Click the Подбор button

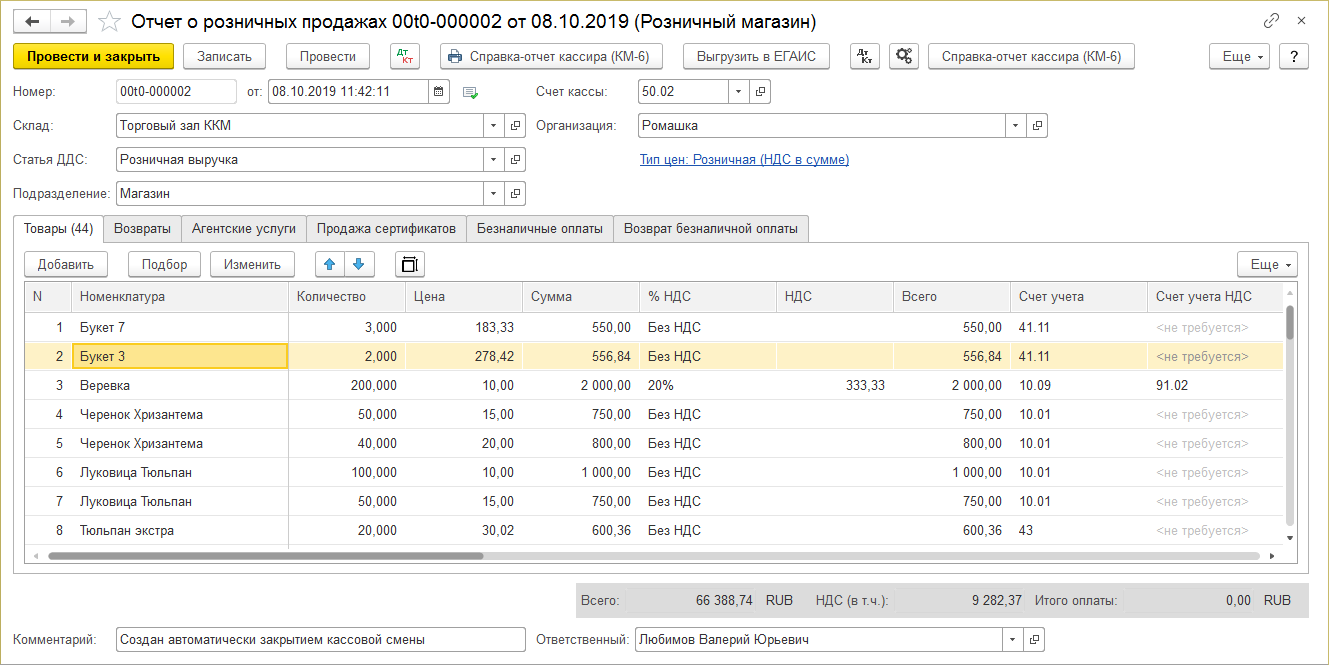click(164, 264)
